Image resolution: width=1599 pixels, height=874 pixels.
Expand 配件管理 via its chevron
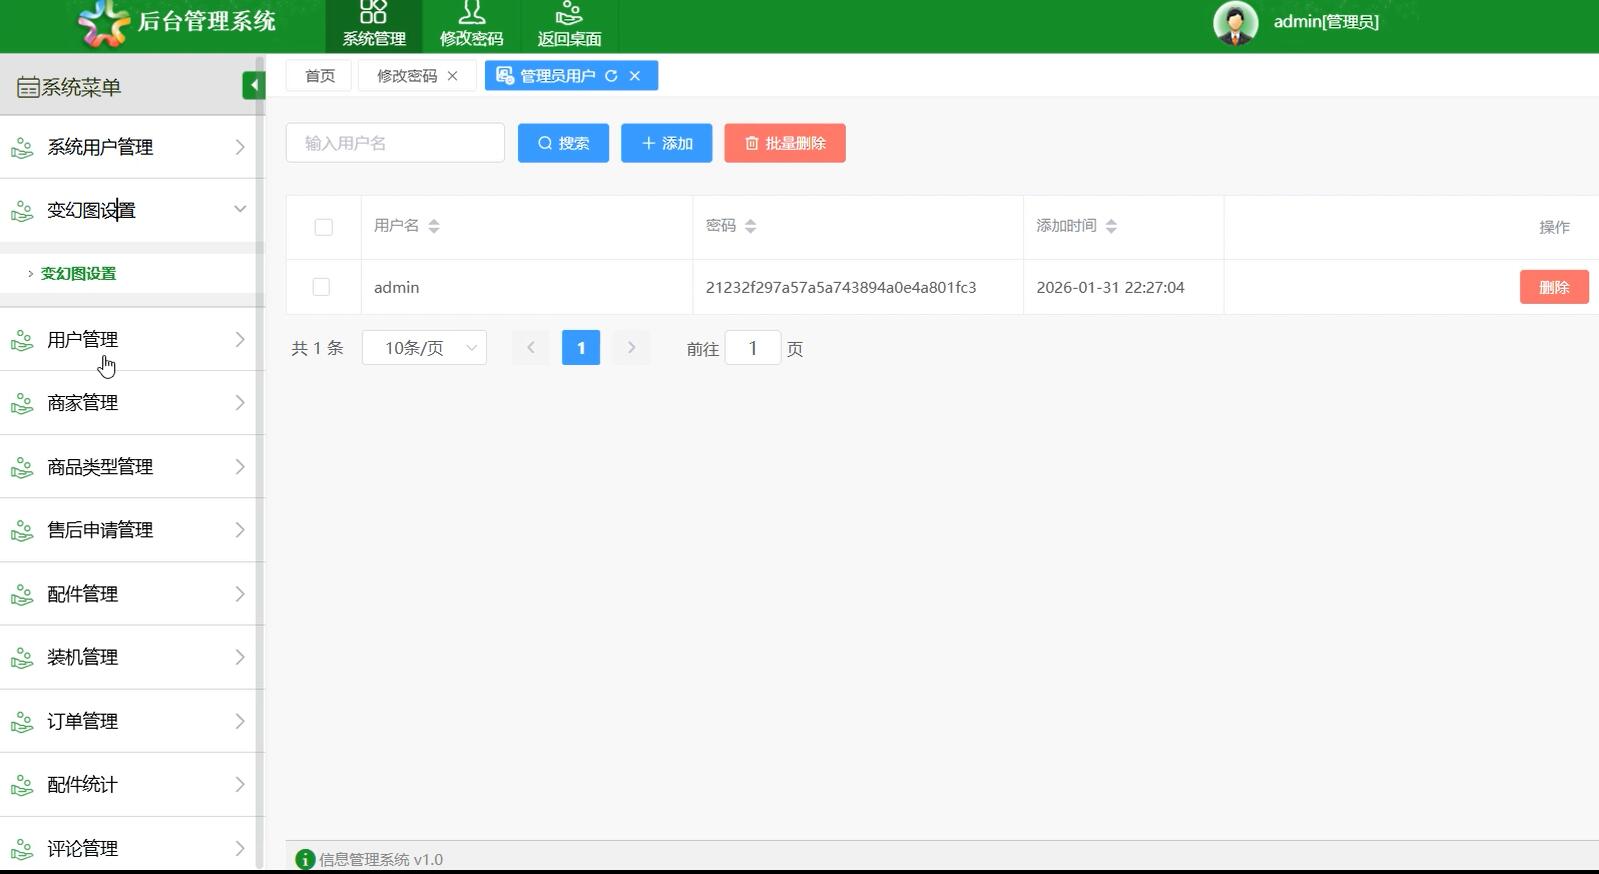pos(240,594)
